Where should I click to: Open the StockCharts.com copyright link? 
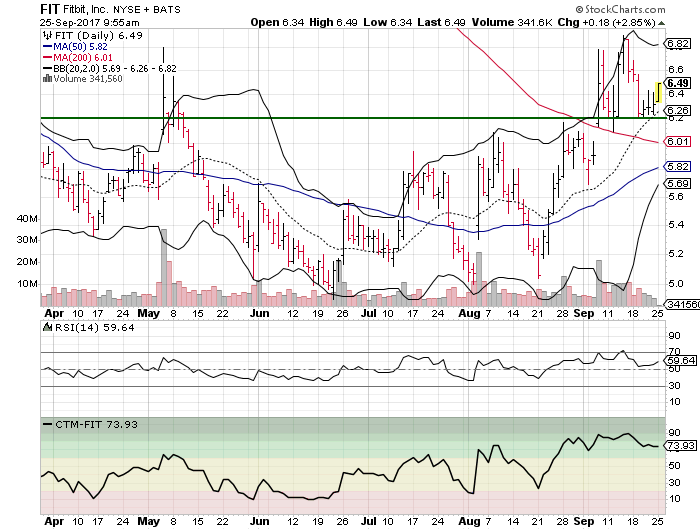click(621, 9)
